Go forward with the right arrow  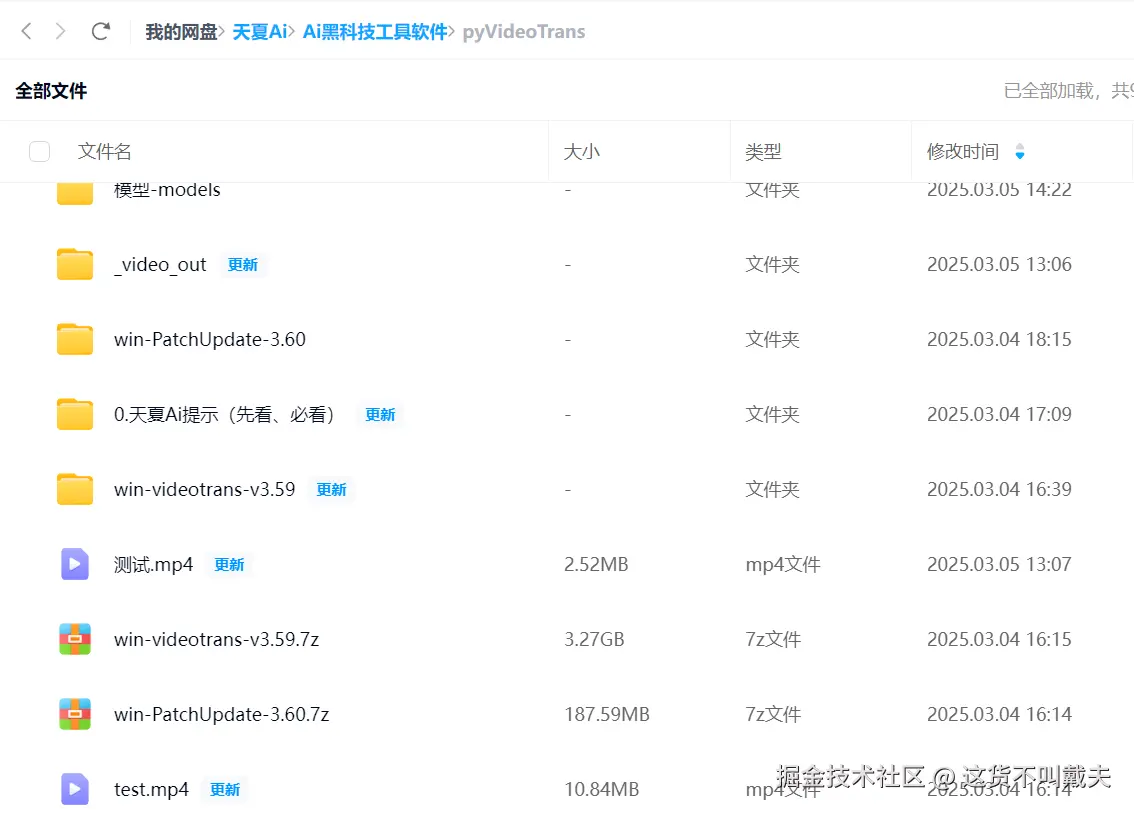pyautogui.click(x=61, y=31)
